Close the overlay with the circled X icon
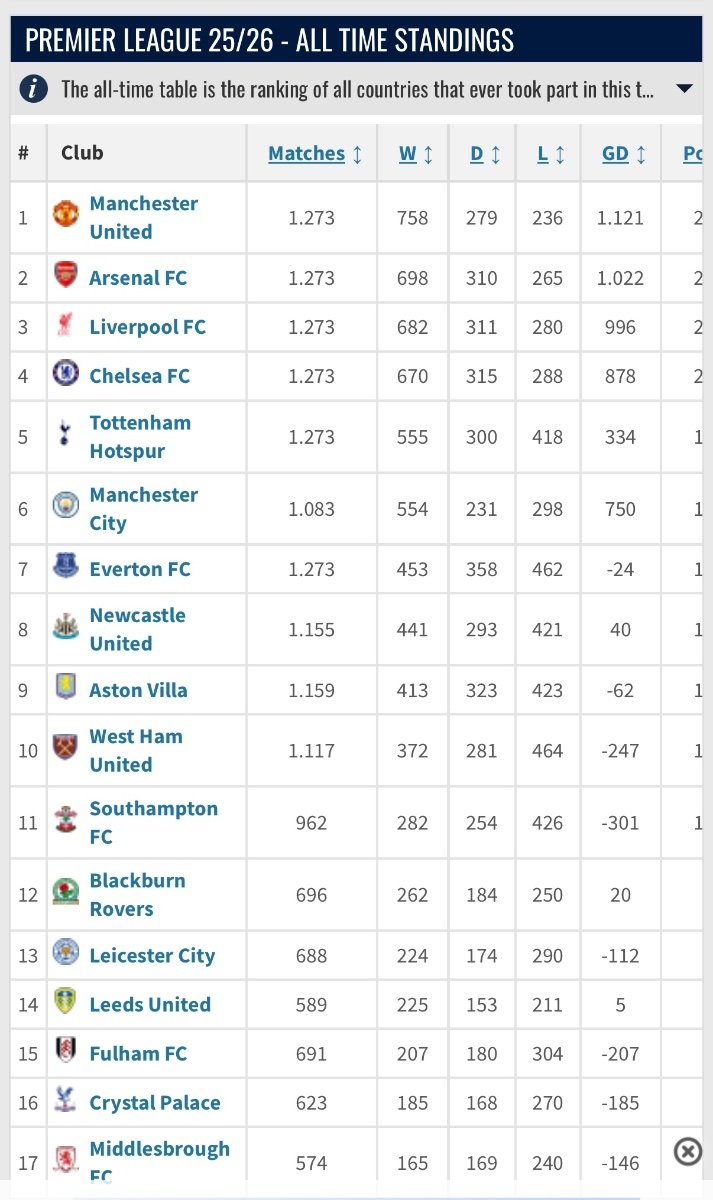Image resolution: width=713 pixels, height=1200 pixels. (688, 1152)
